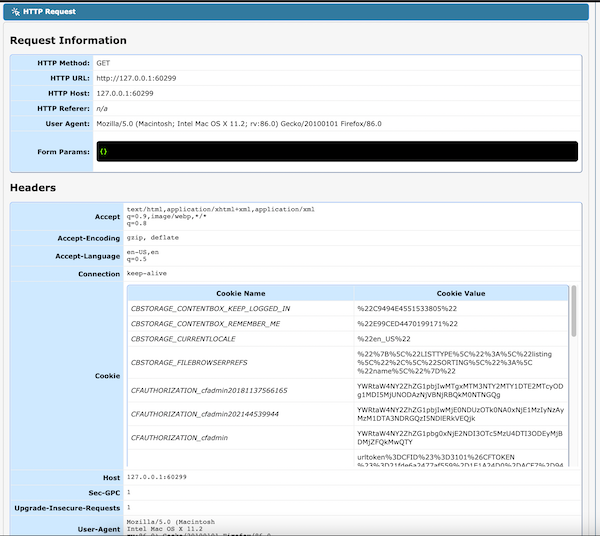Click the Accept-Encoding header label
This screenshot has width=600, height=536.
(x=89, y=238)
